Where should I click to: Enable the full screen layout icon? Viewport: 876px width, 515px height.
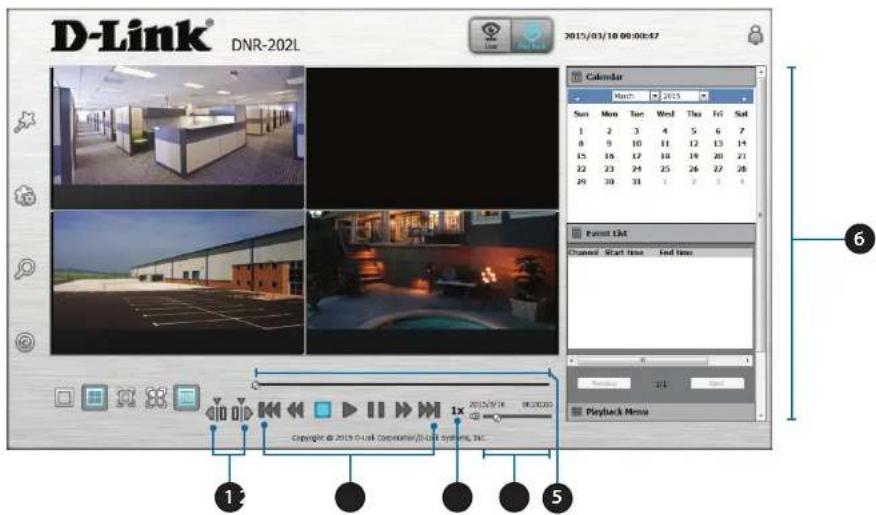156,398
